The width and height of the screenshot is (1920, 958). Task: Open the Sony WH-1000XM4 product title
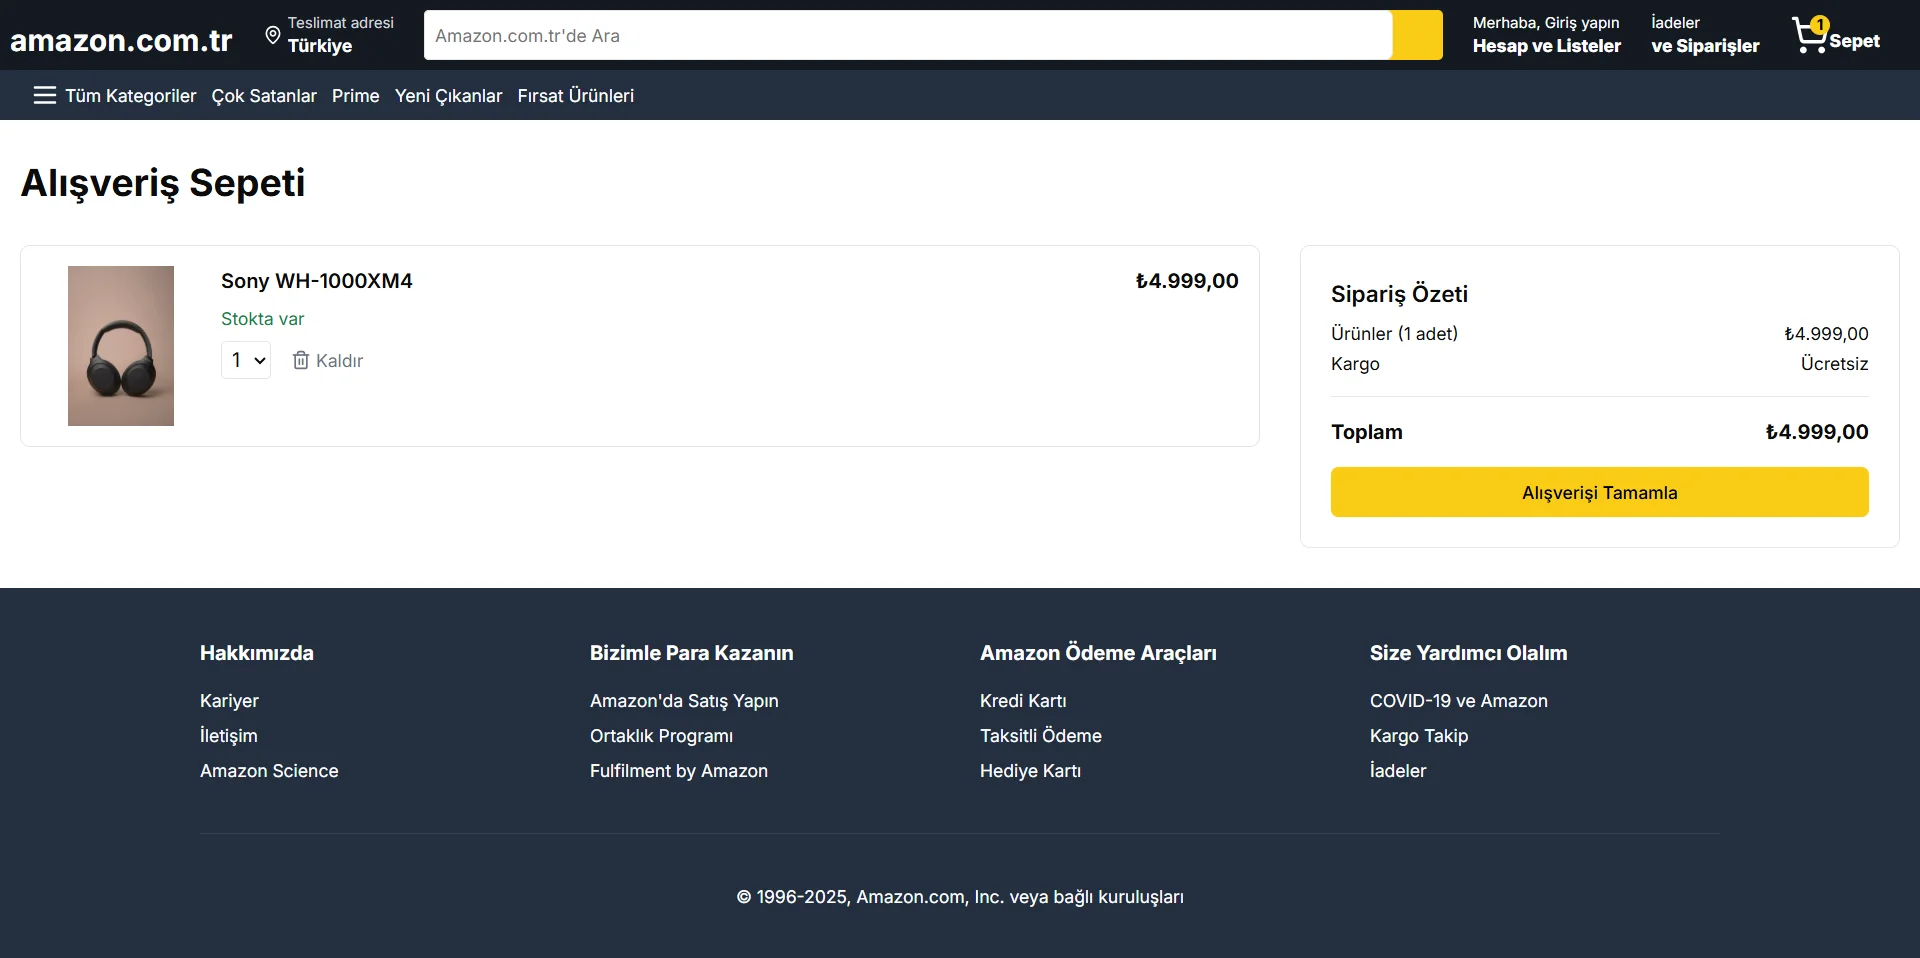coord(317,281)
